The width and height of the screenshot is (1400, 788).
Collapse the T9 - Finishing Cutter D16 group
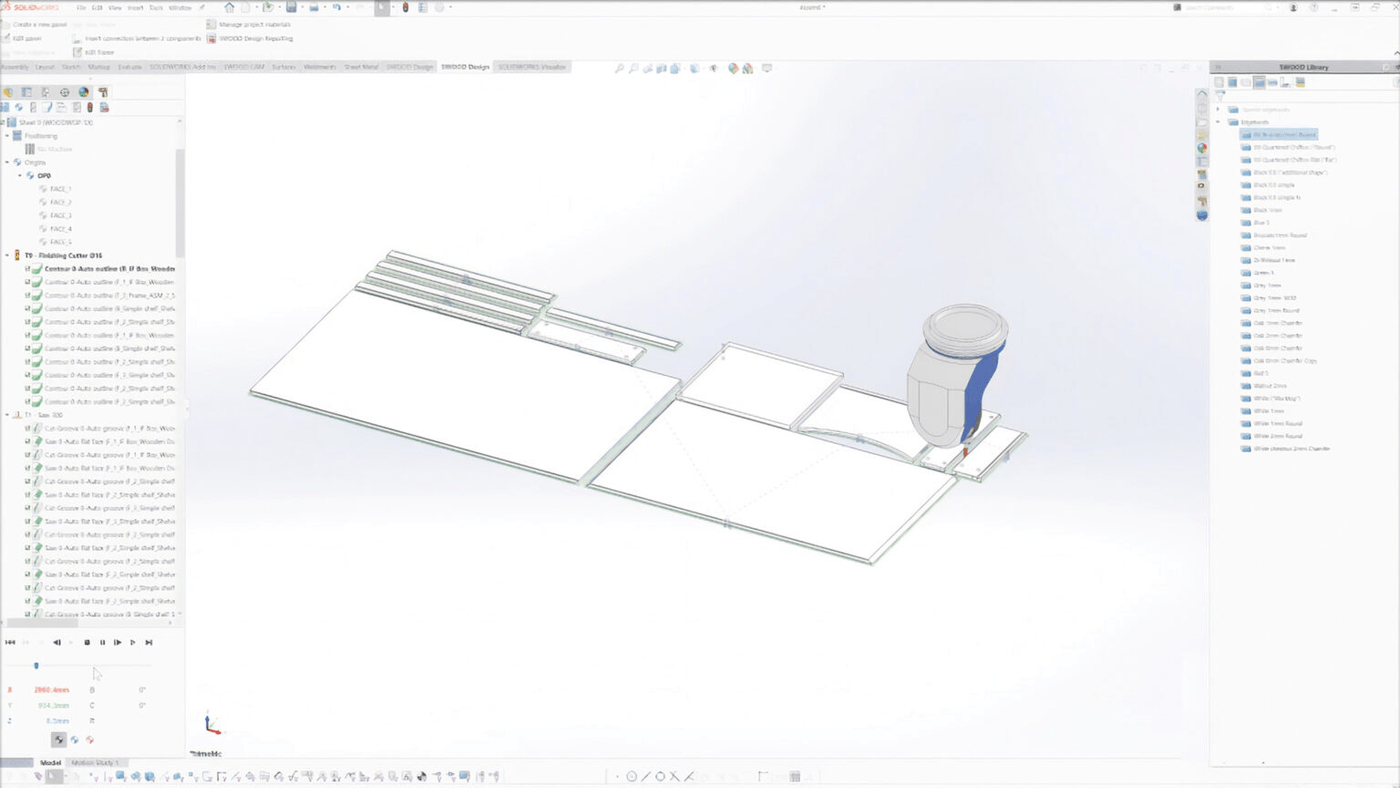(7, 256)
